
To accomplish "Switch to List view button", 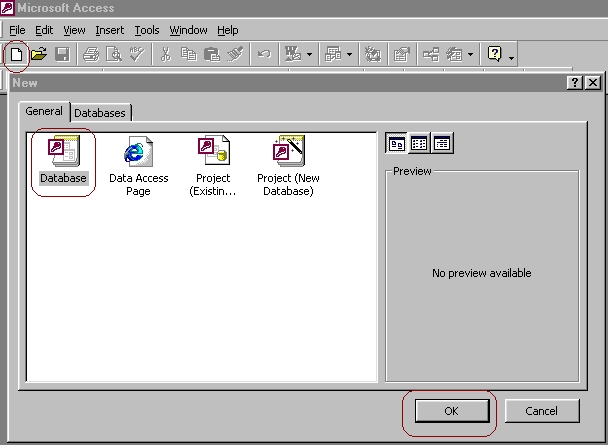I will tap(419, 143).
